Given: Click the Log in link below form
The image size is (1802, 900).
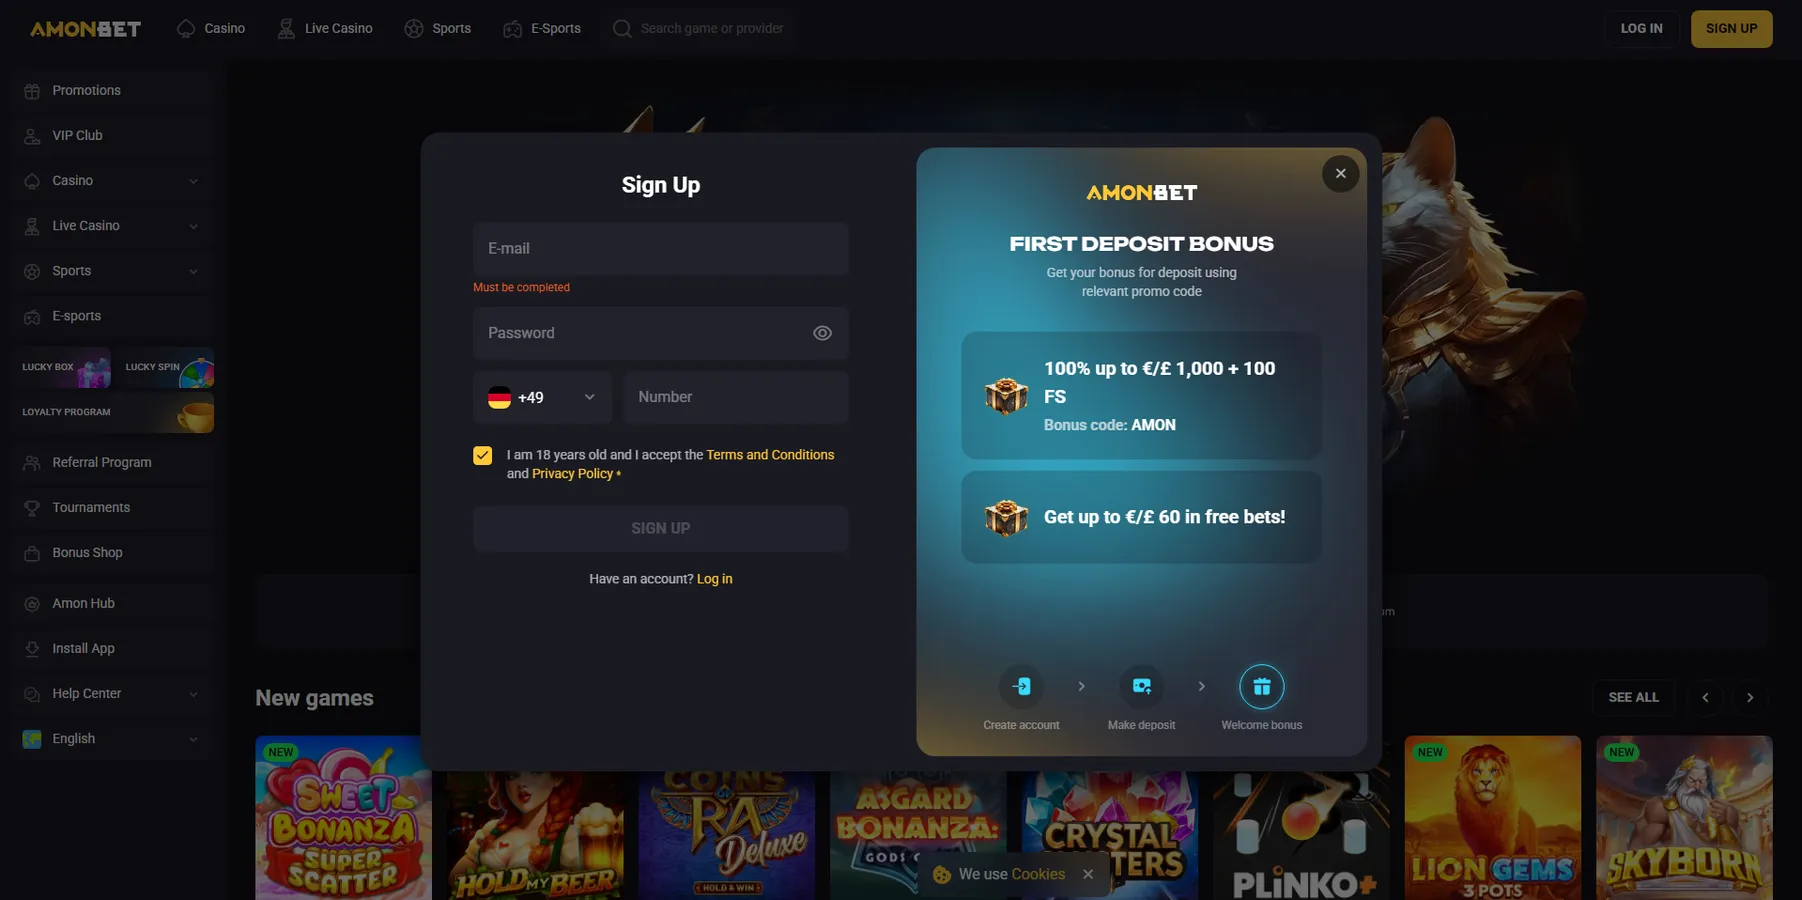Looking at the screenshot, I should tap(714, 579).
